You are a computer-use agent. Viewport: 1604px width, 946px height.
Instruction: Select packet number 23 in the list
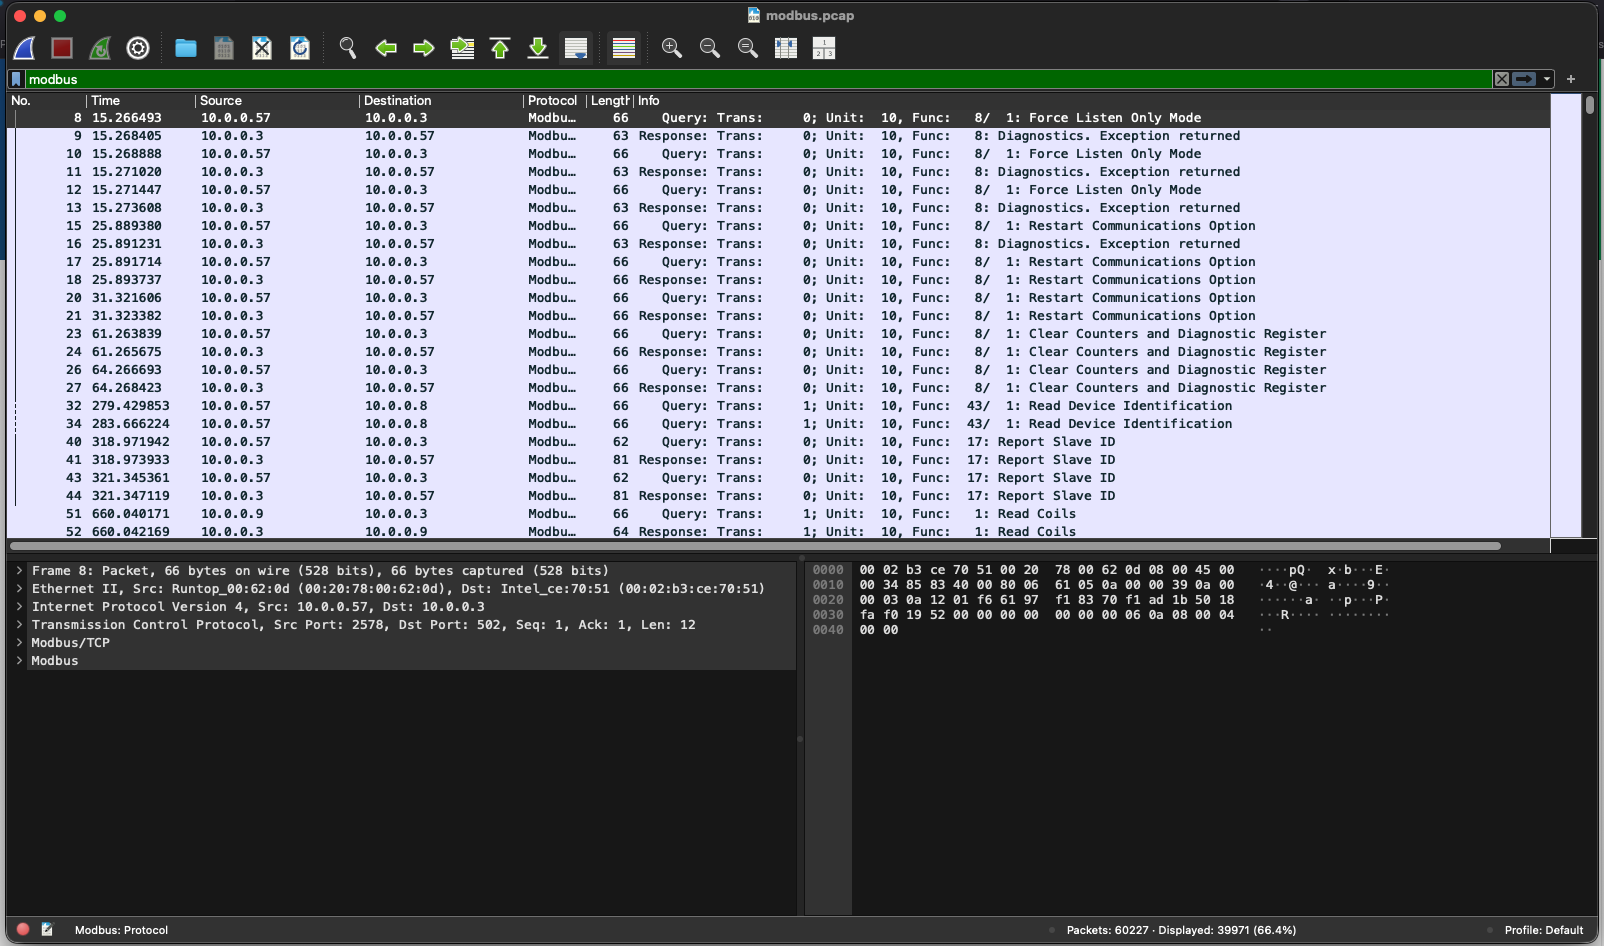(400, 333)
